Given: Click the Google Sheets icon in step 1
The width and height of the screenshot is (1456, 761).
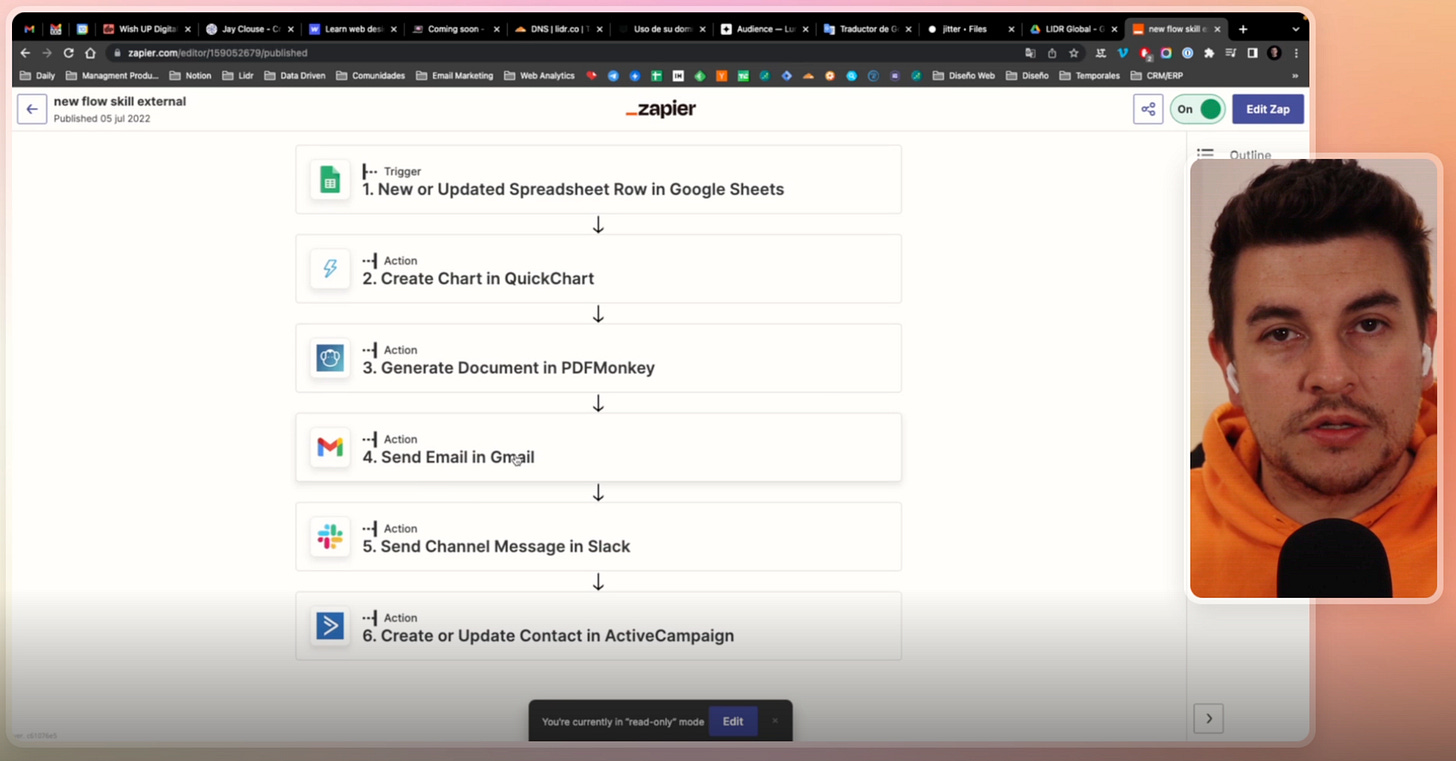Looking at the screenshot, I should [x=330, y=180].
